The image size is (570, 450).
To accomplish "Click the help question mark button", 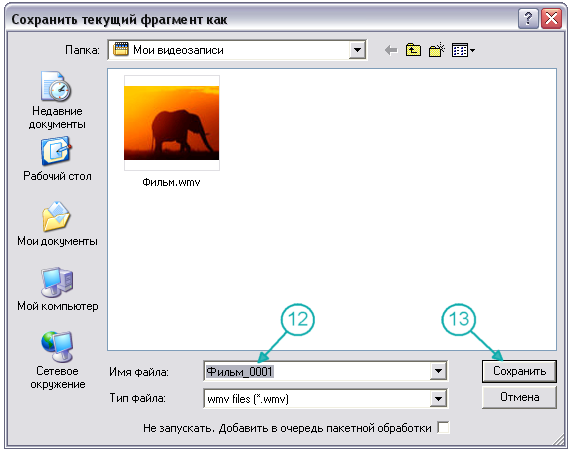I will point(528,18).
